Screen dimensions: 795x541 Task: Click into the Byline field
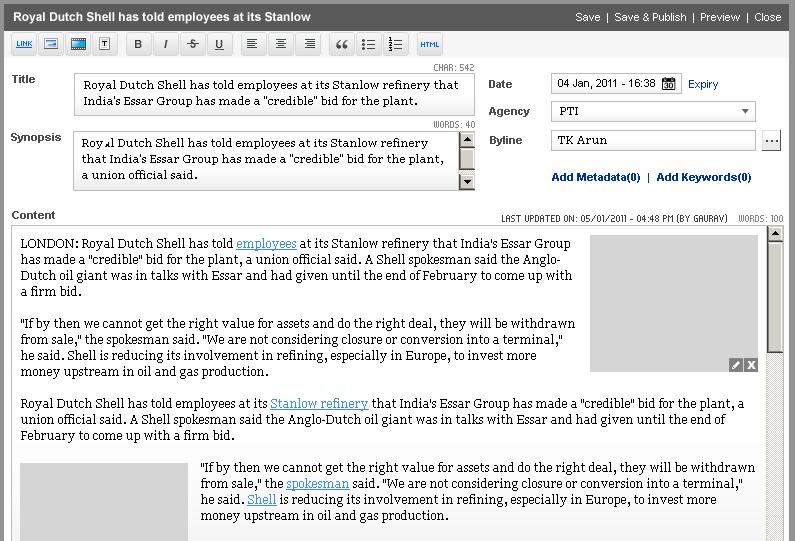(652, 141)
